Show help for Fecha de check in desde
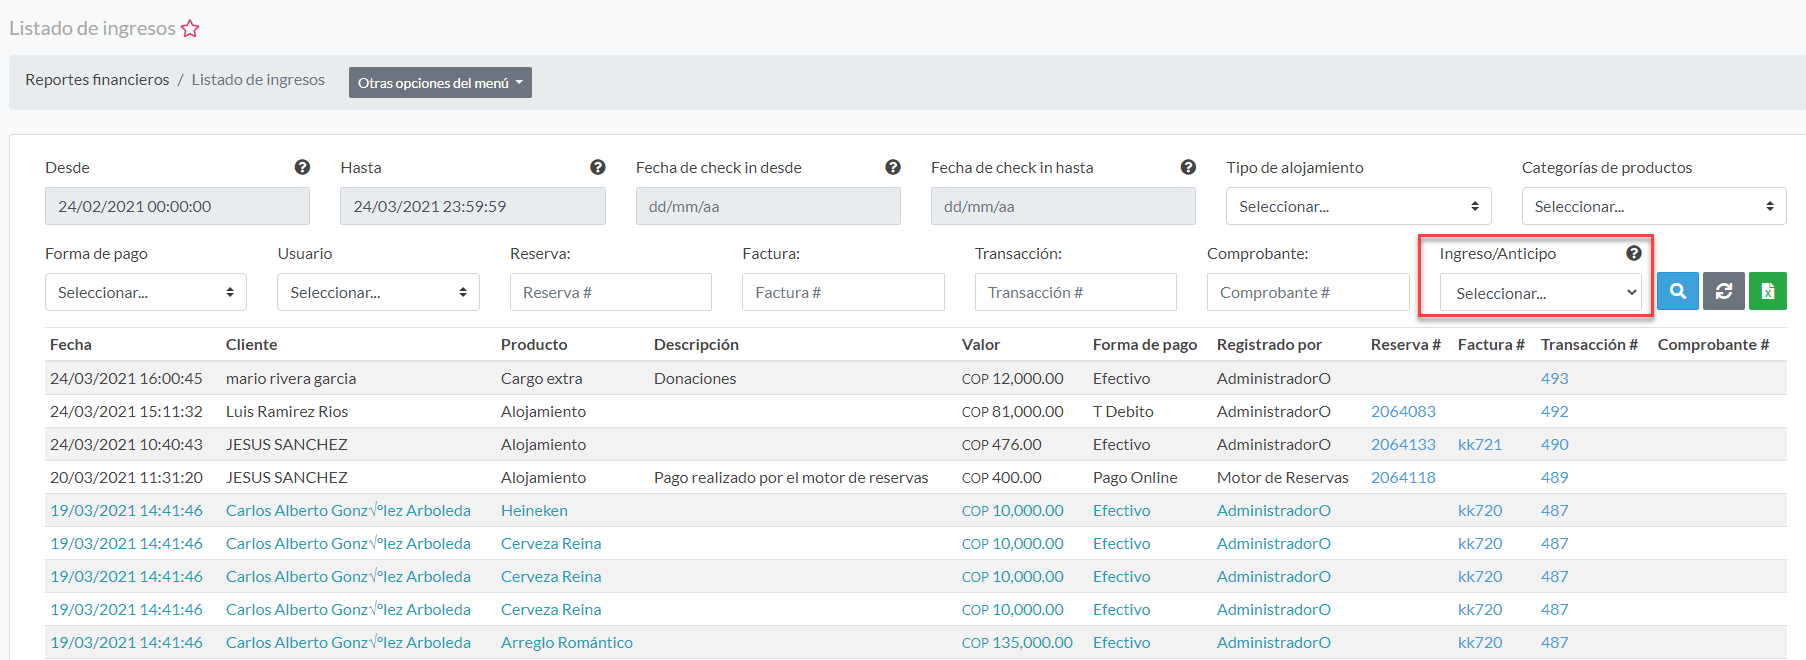This screenshot has height=660, width=1806. [892, 167]
